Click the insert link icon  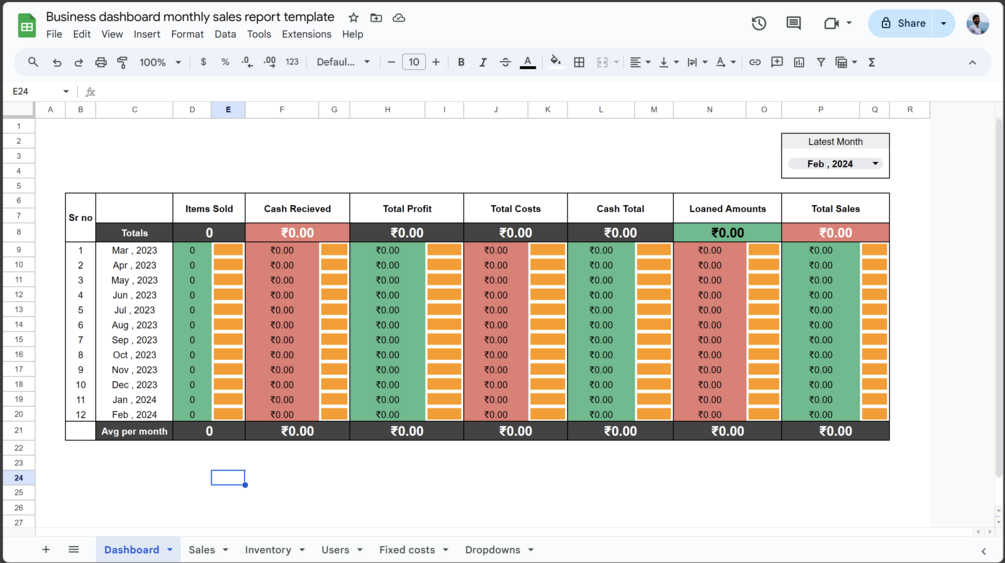[x=755, y=62]
